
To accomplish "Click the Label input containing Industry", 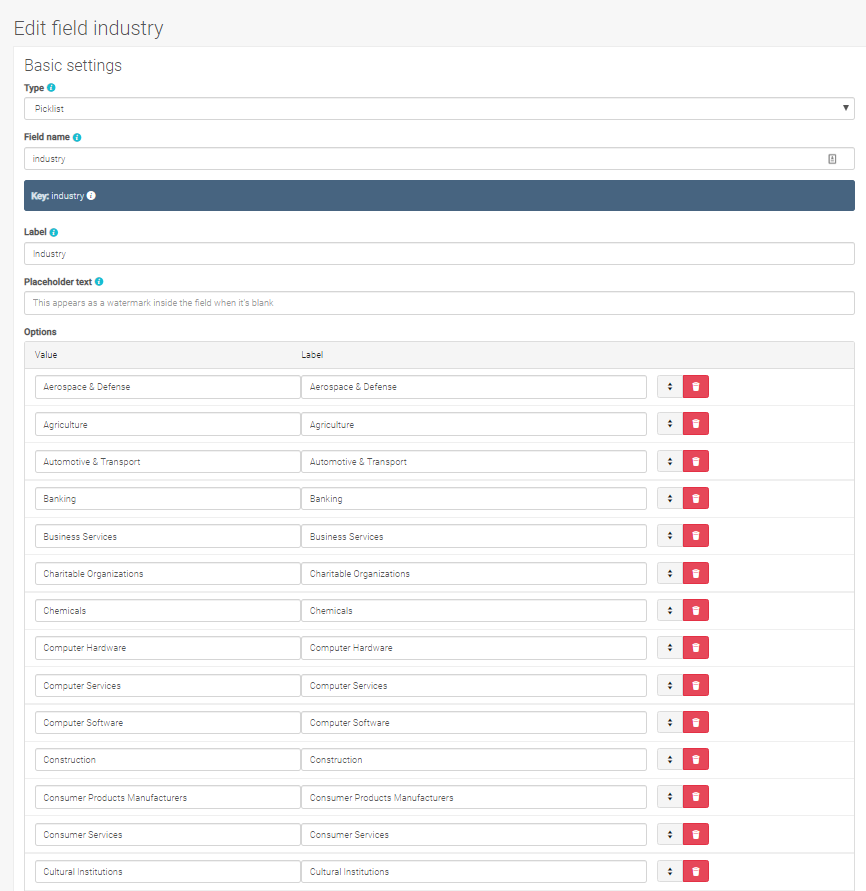I will coord(439,253).
